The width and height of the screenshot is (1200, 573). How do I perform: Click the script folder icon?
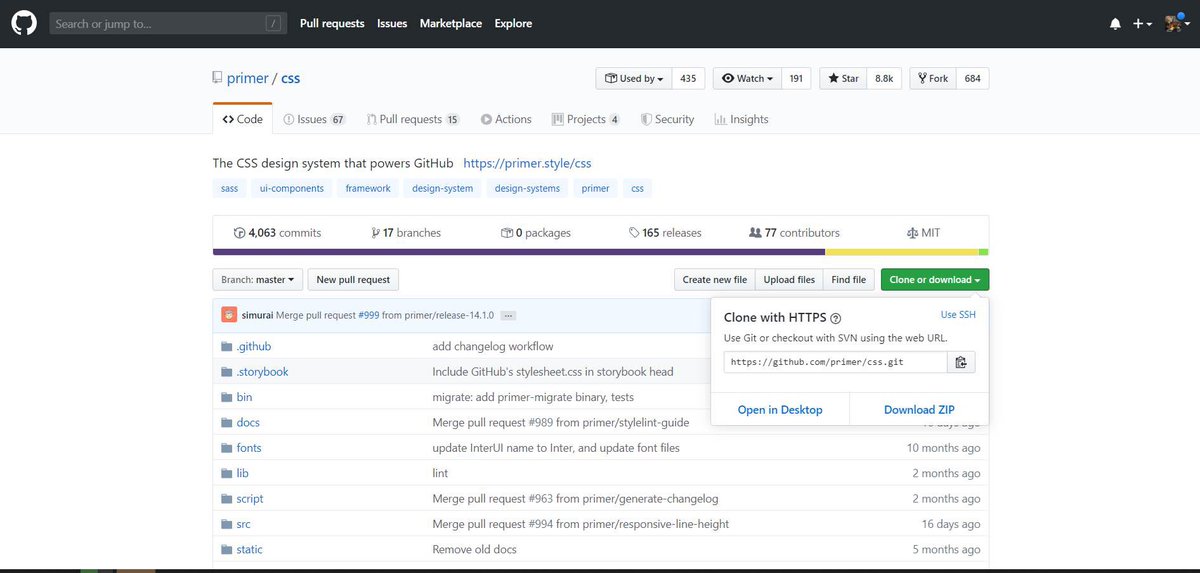tap(227, 499)
